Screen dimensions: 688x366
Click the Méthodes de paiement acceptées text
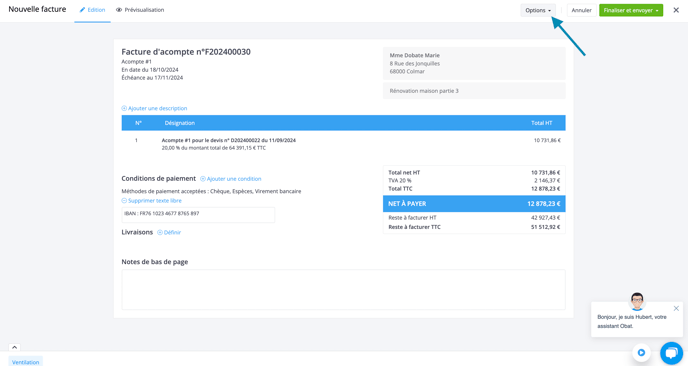coord(211,191)
